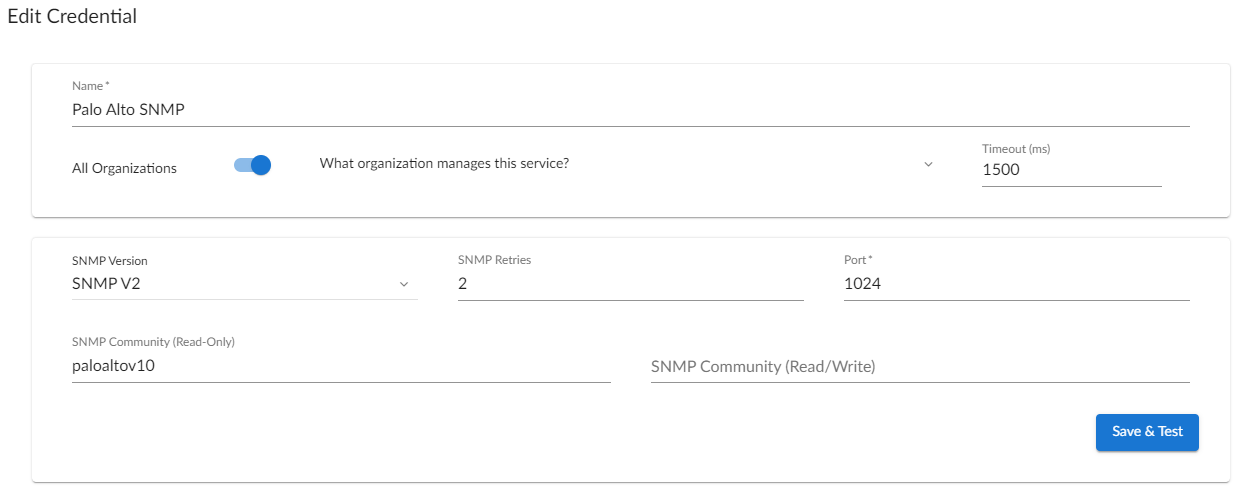The height and width of the screenshot is (496, 1239).
Task: Click the All Organizations label text
Action: pyautogui.click(x=125, y=168)
